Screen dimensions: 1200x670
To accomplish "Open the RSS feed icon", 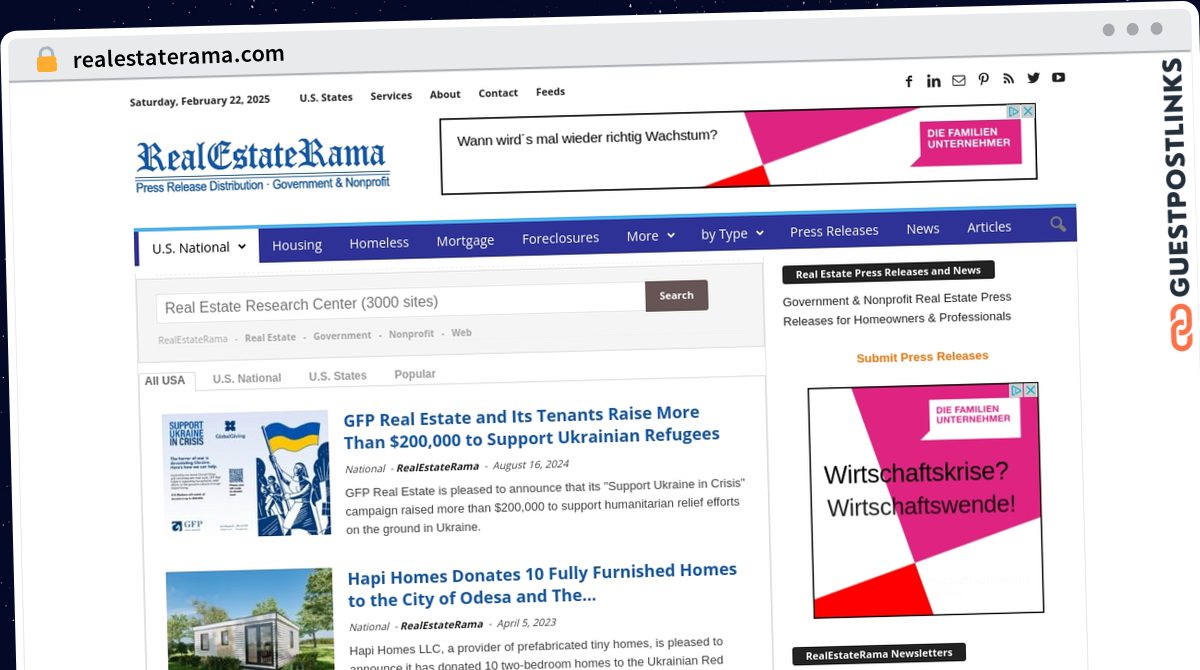I will click(1008, 78).
